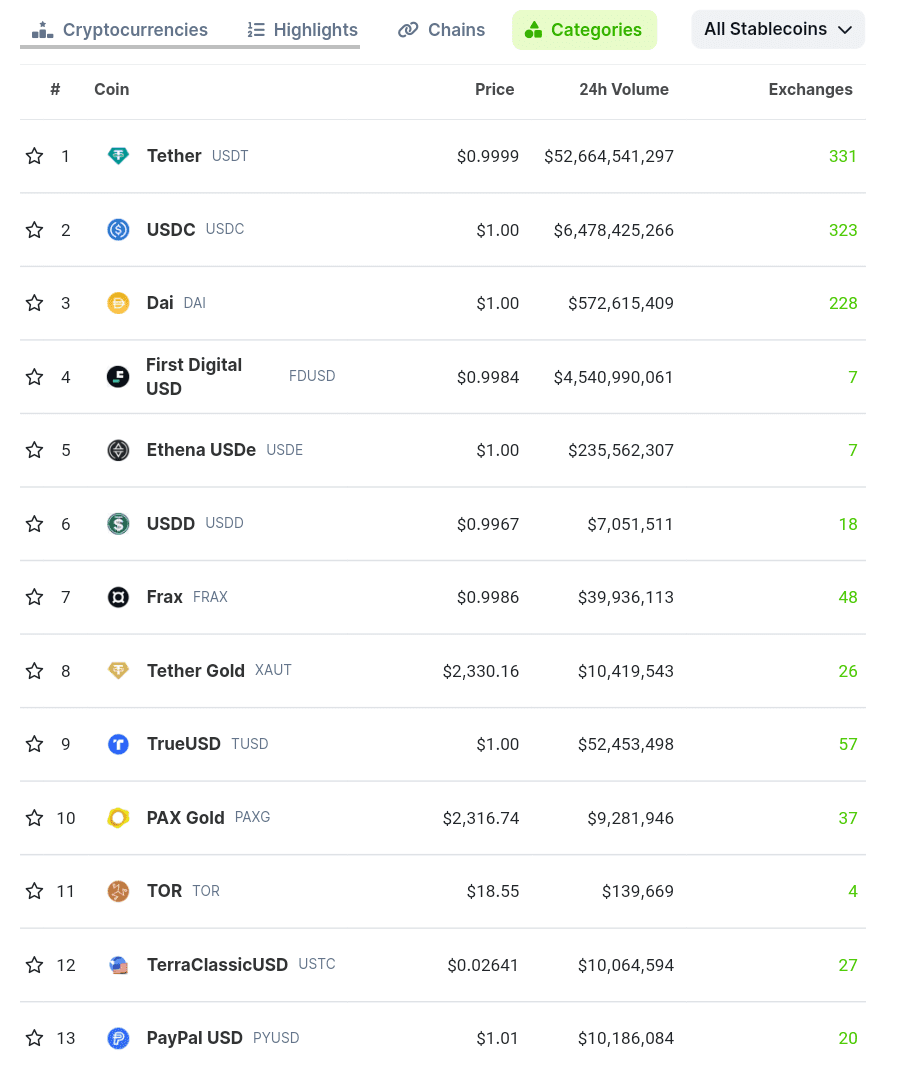
Task: Open the TerraClassicUSD coin link
Action: click(x=217, y=965)
